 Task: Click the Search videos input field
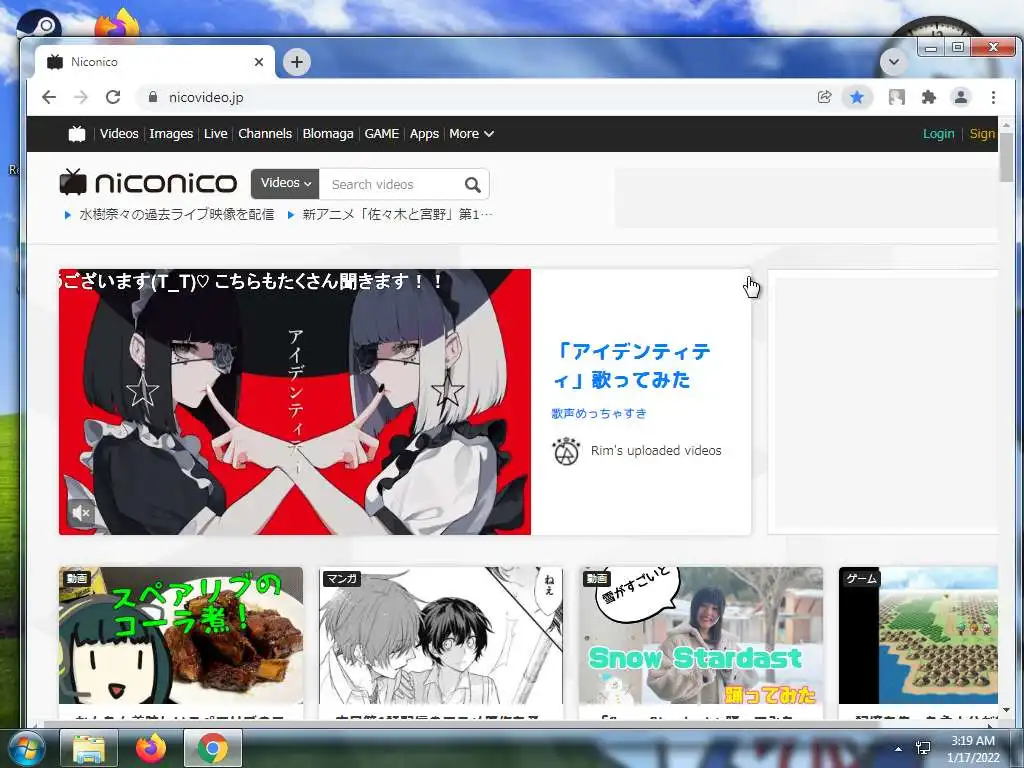click(391, 185)
